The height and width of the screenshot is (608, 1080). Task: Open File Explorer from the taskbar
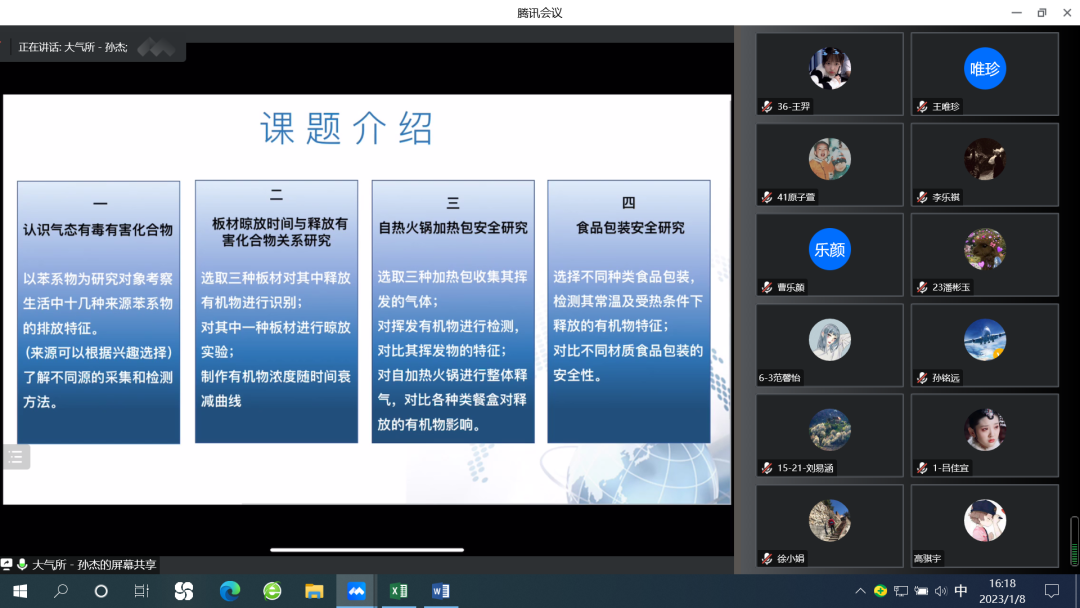[x=315, y=591]
